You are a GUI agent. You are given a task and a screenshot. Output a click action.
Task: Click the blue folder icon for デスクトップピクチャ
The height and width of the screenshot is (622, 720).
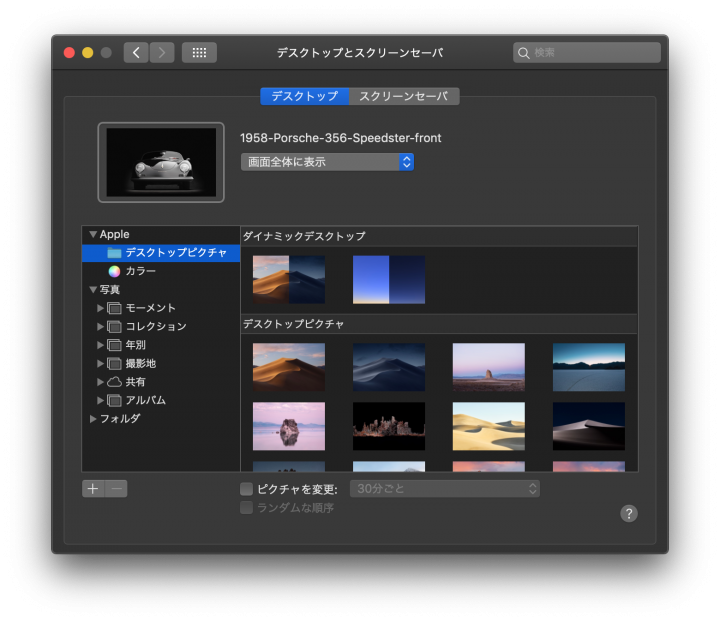tap(114, 253)
